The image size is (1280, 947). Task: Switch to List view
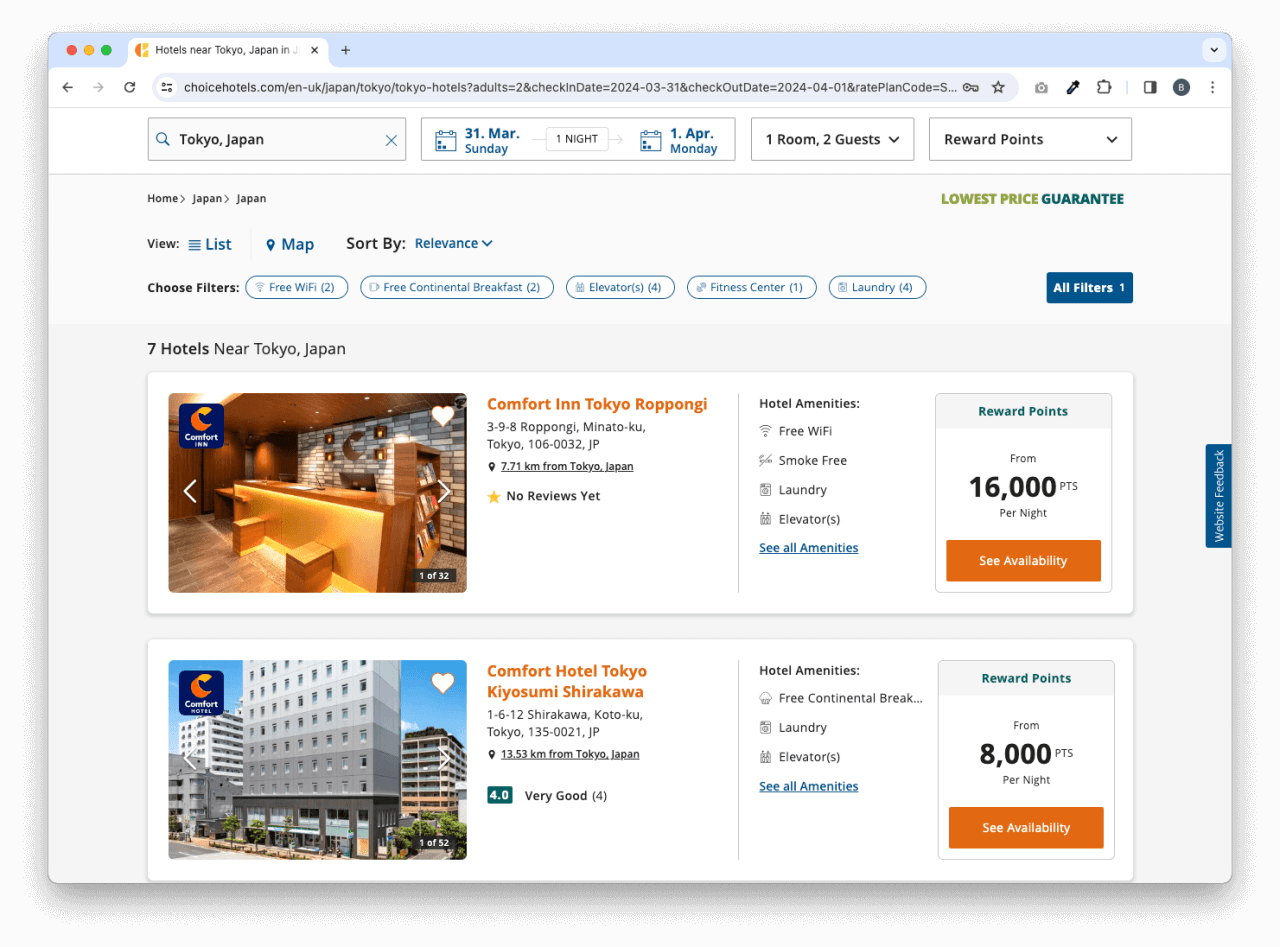tap(210, 244)
